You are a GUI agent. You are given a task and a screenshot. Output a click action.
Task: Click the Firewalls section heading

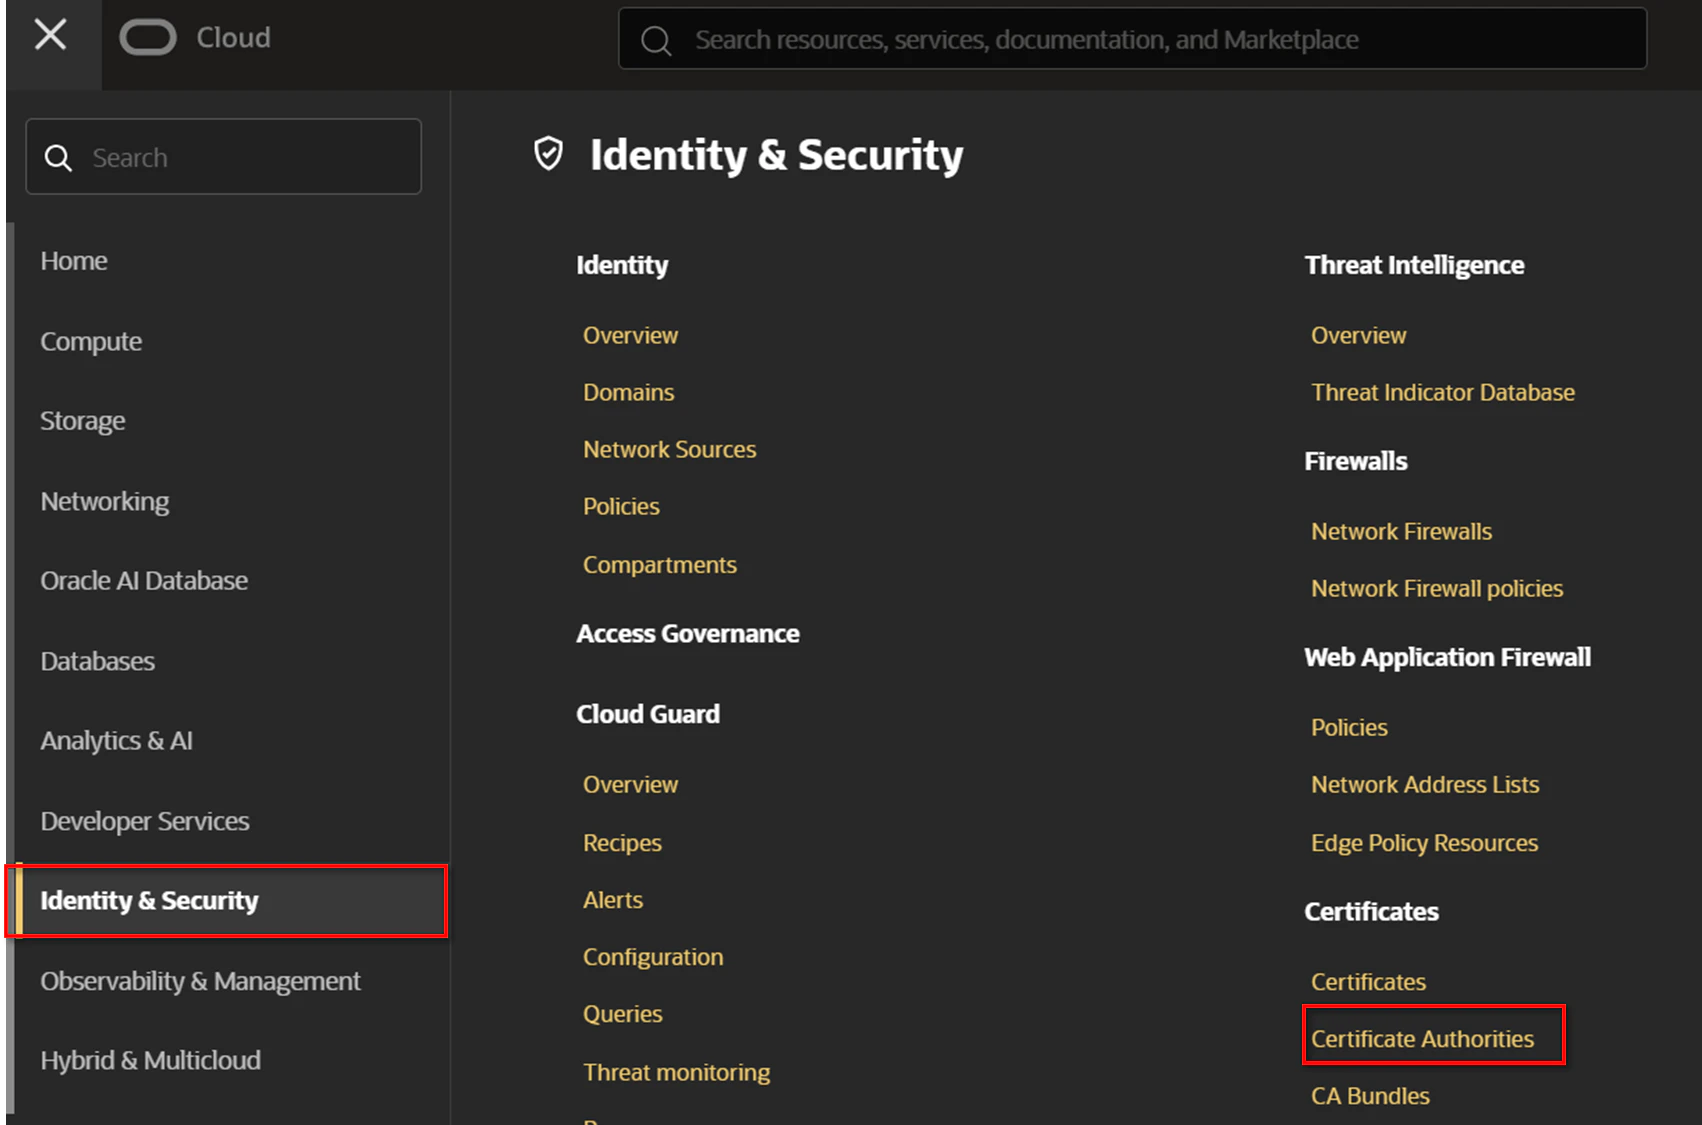1356,461
